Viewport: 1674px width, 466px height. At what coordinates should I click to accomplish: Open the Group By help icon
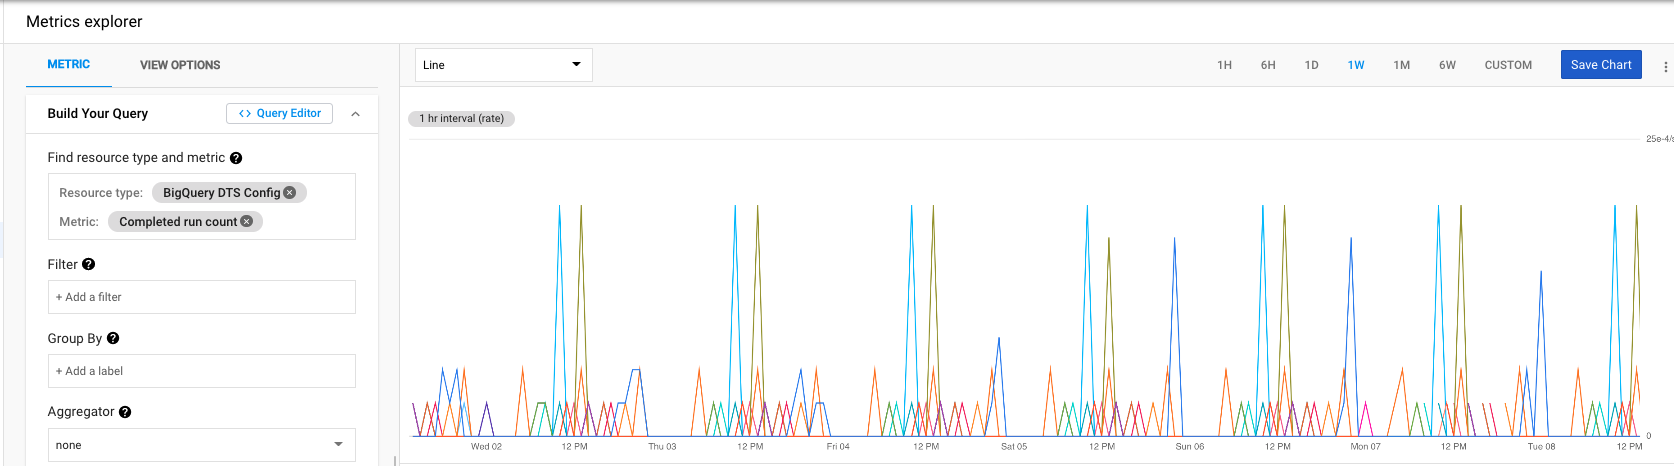click(113, 339)
